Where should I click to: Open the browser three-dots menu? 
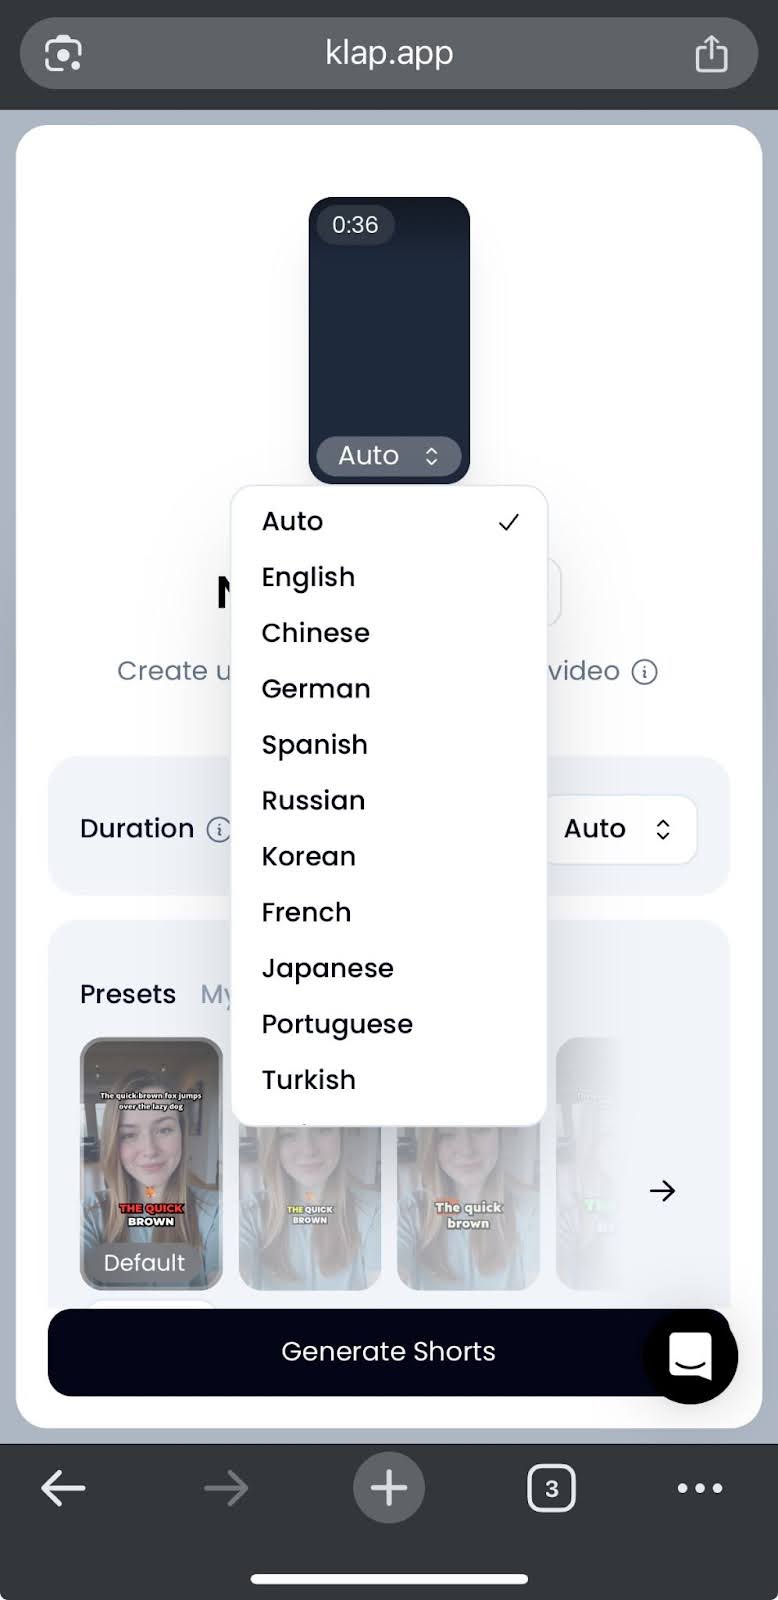click(x=699, y=1488)
